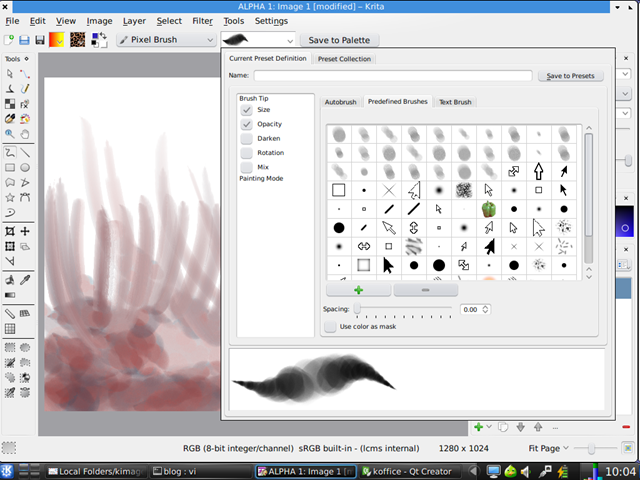The image size is (640, 480).
Task: Switch to the Autobrush tab
Action: pos(340,102)
